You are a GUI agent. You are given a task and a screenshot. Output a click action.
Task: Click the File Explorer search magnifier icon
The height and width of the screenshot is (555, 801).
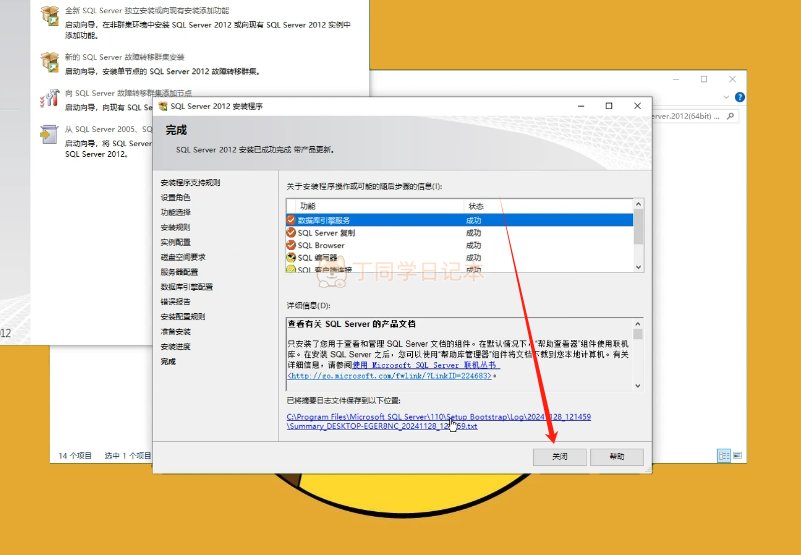pyautogui.click(x=730, y=117)
